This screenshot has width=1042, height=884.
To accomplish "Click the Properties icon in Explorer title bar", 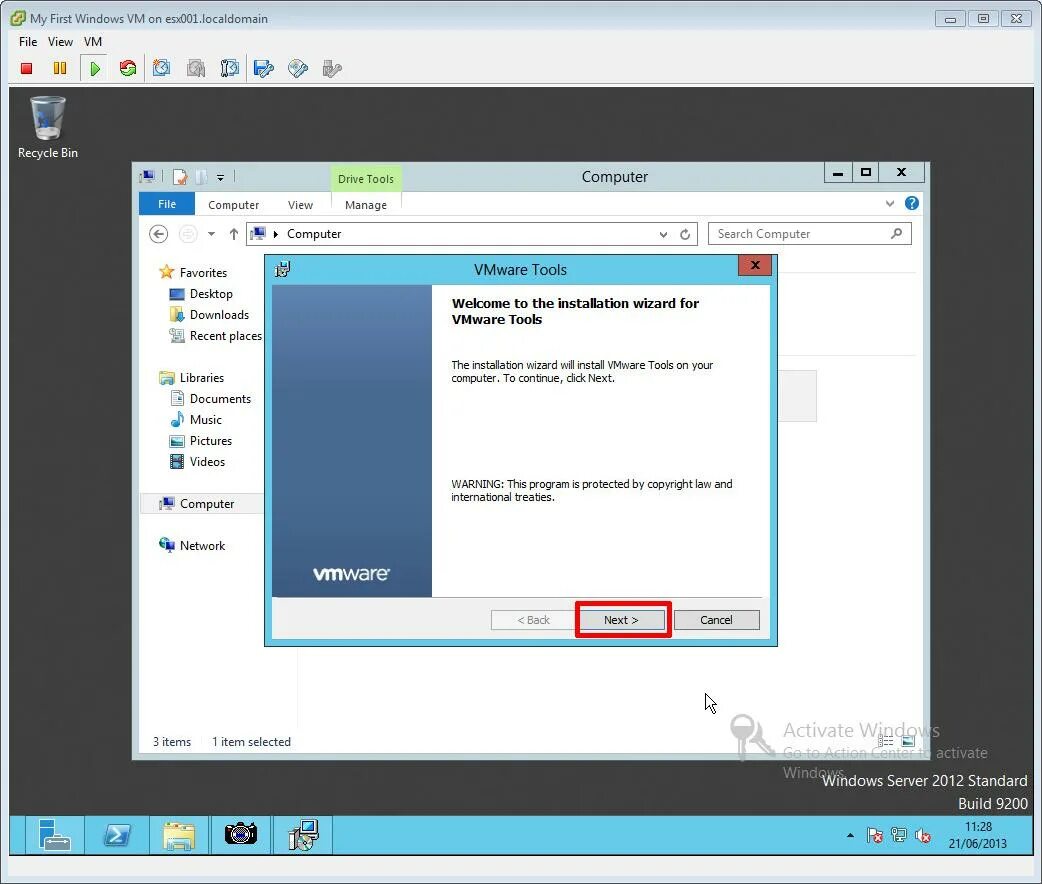I will coord(180,177).
